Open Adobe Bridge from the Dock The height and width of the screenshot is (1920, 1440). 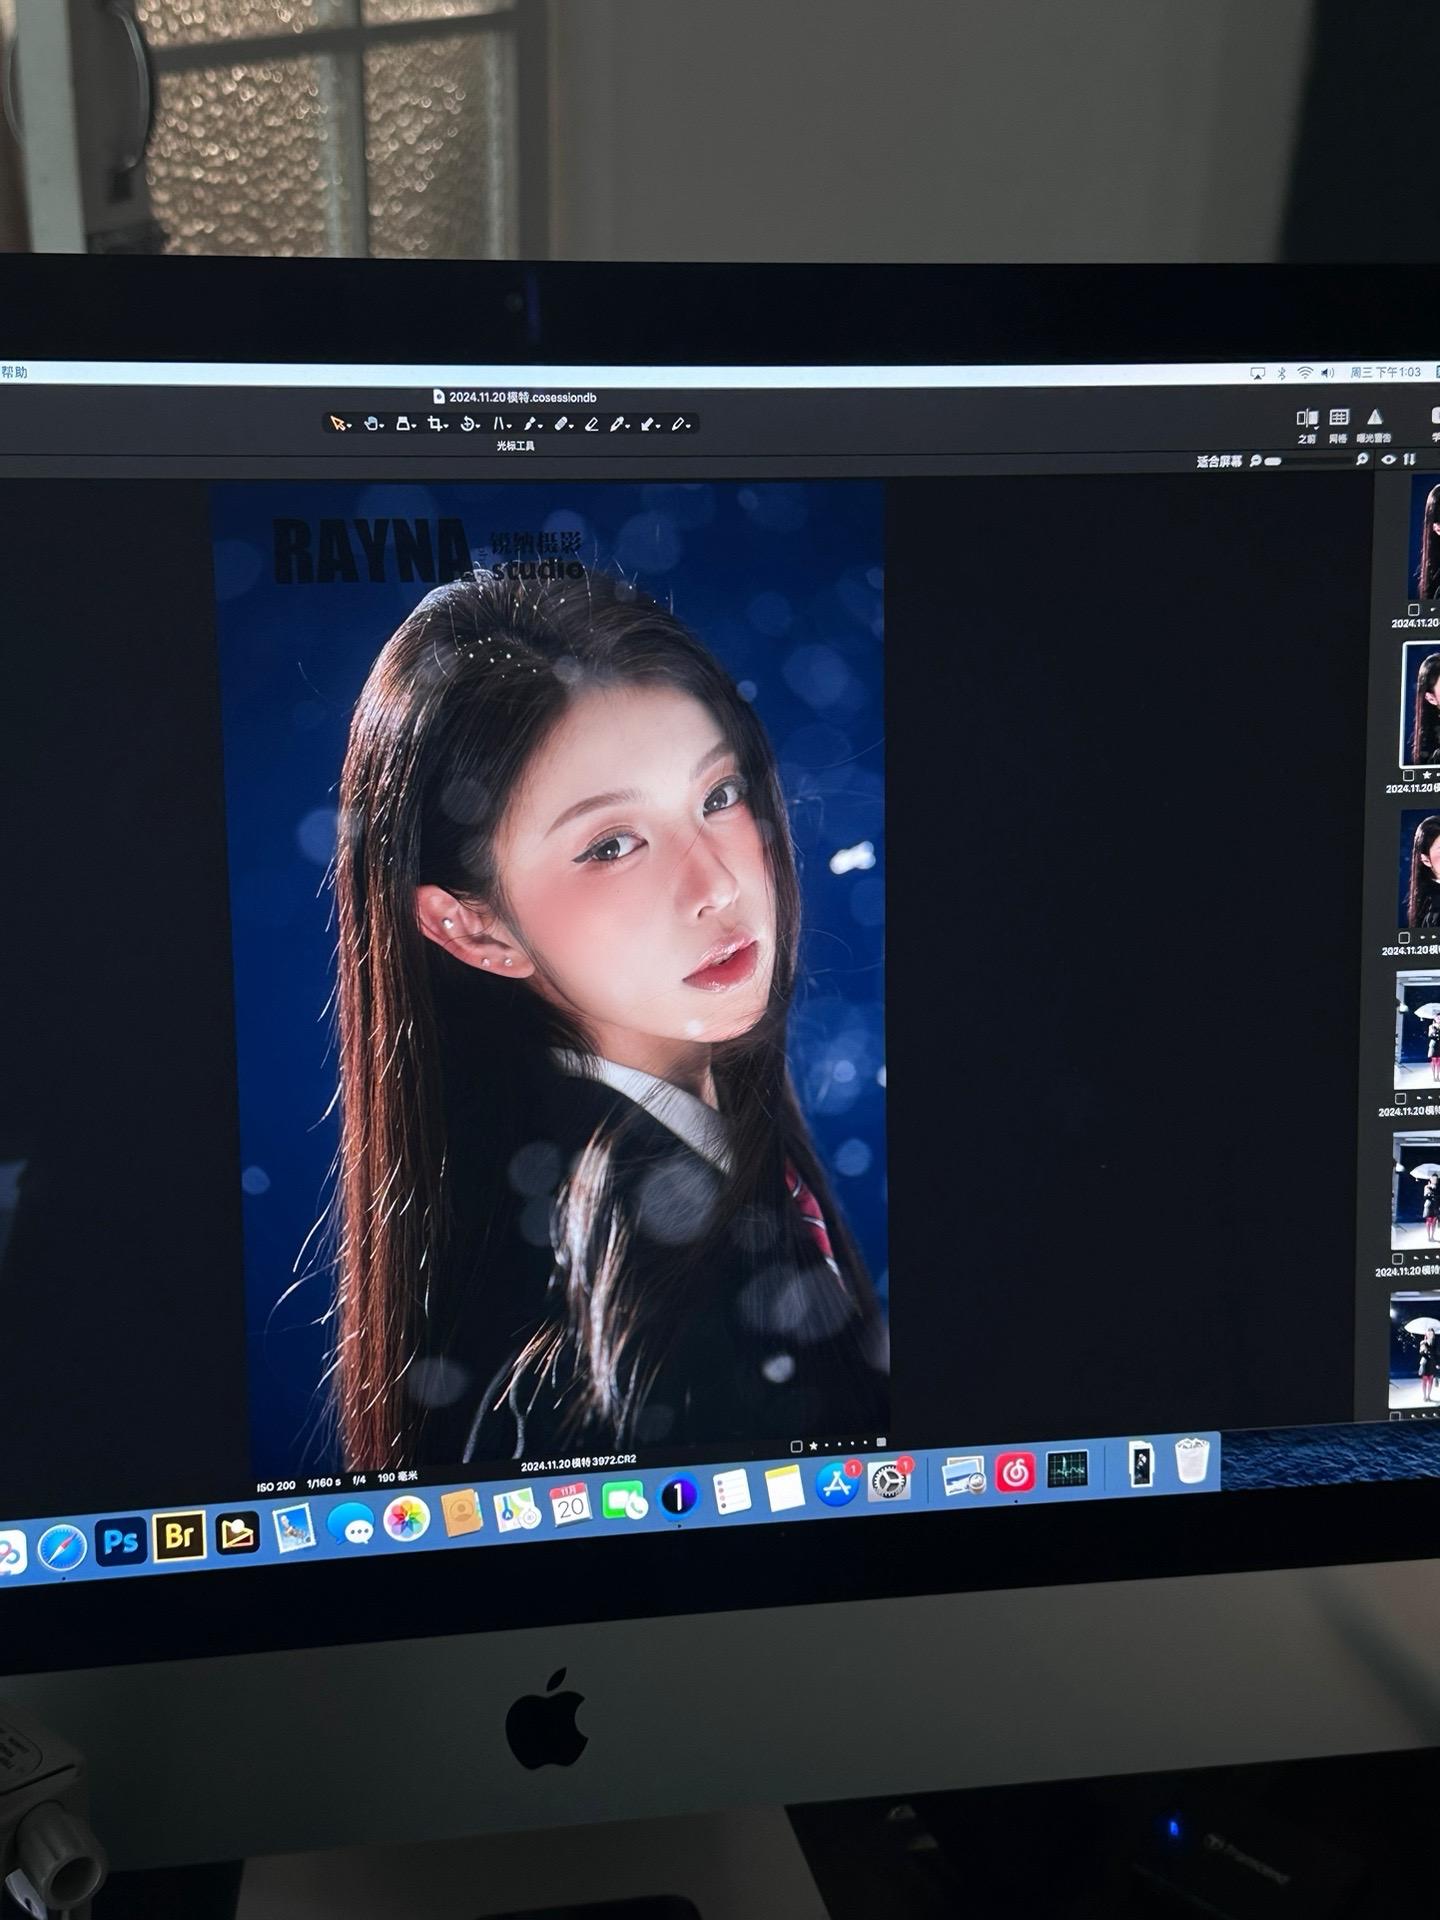(179, 1535)
